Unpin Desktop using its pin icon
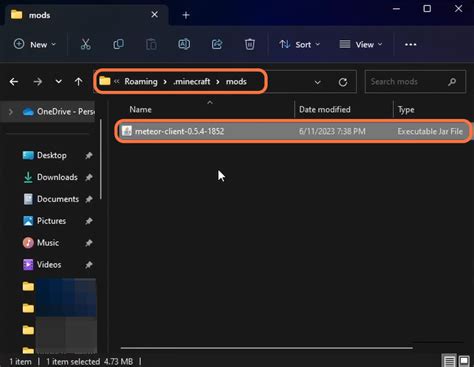Screen dimensions: 474x367 (89, 155)
